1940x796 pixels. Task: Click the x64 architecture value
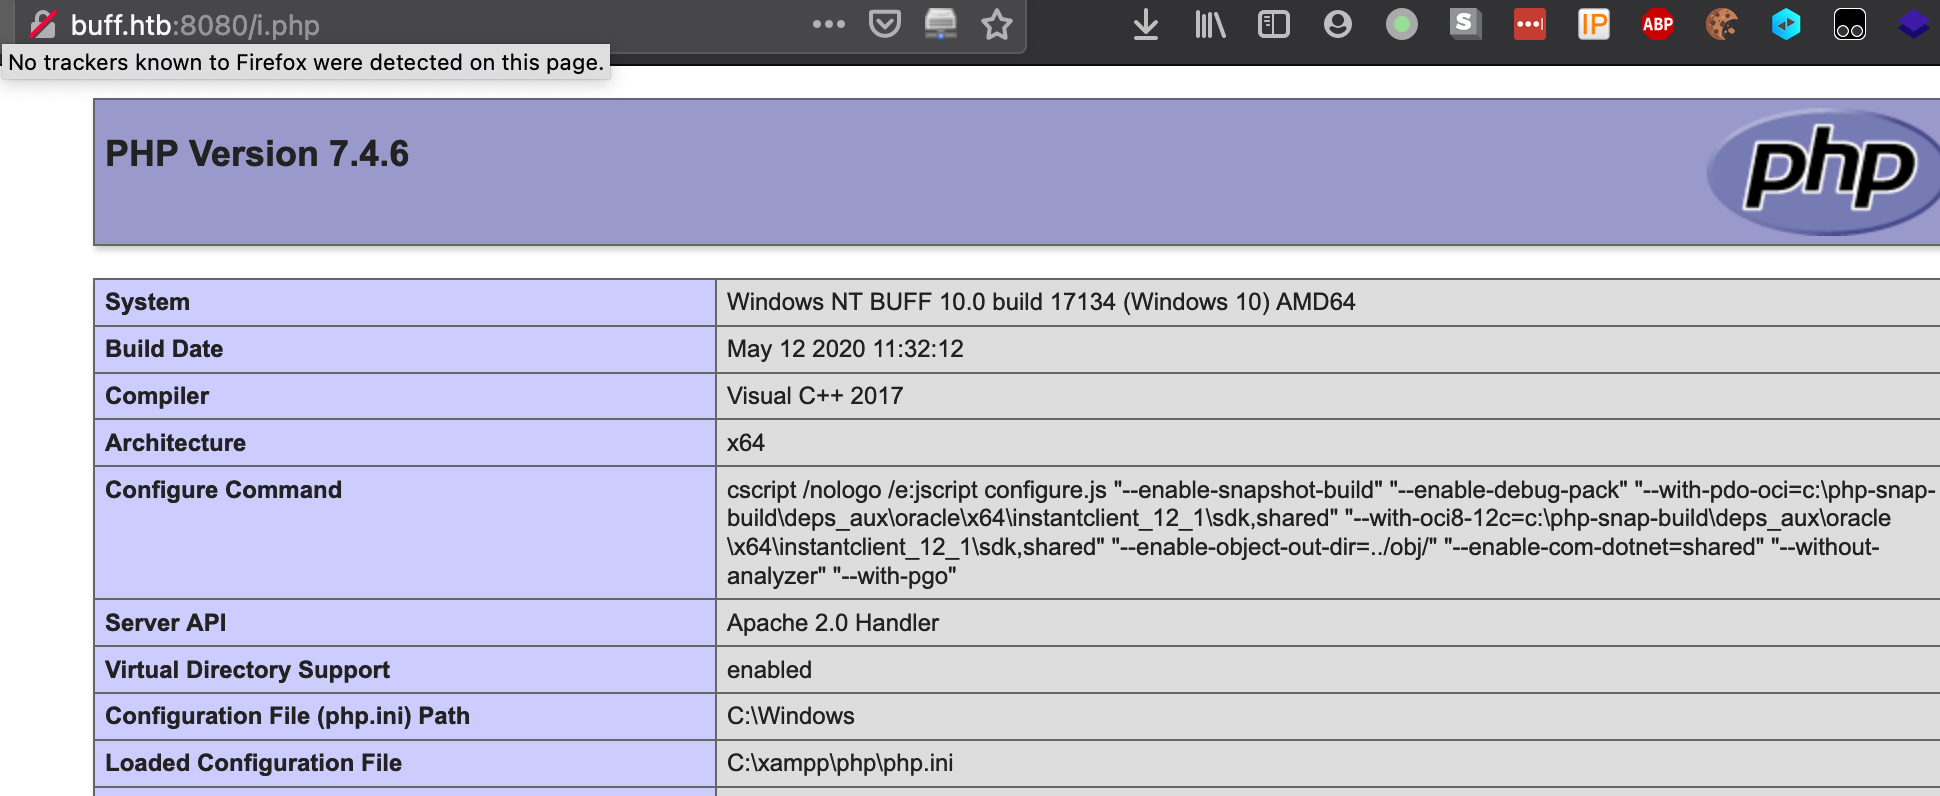(746, 443)
